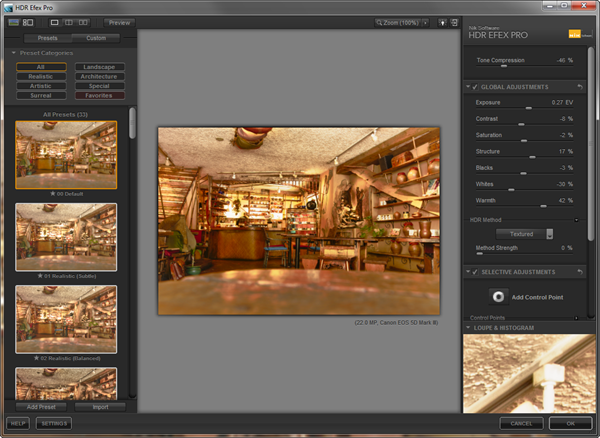Select the Landscape preset category

tap(98, 67)
